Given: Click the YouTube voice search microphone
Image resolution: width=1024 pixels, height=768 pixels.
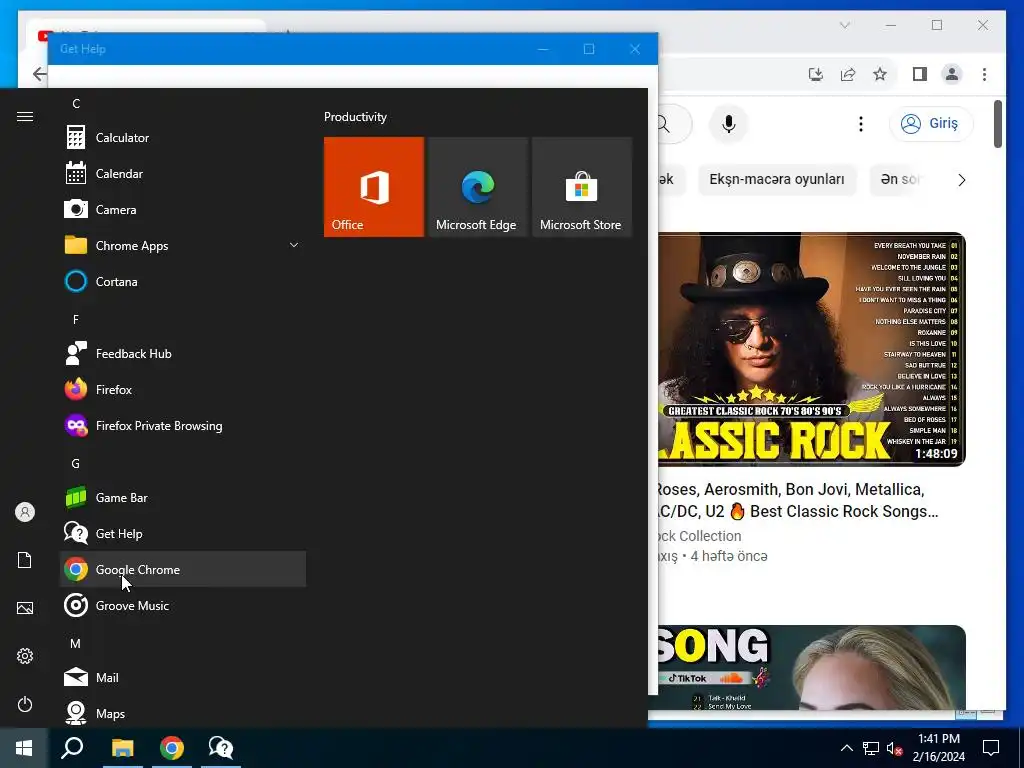Looking at the screenshot, I should [x=729, y=124].
